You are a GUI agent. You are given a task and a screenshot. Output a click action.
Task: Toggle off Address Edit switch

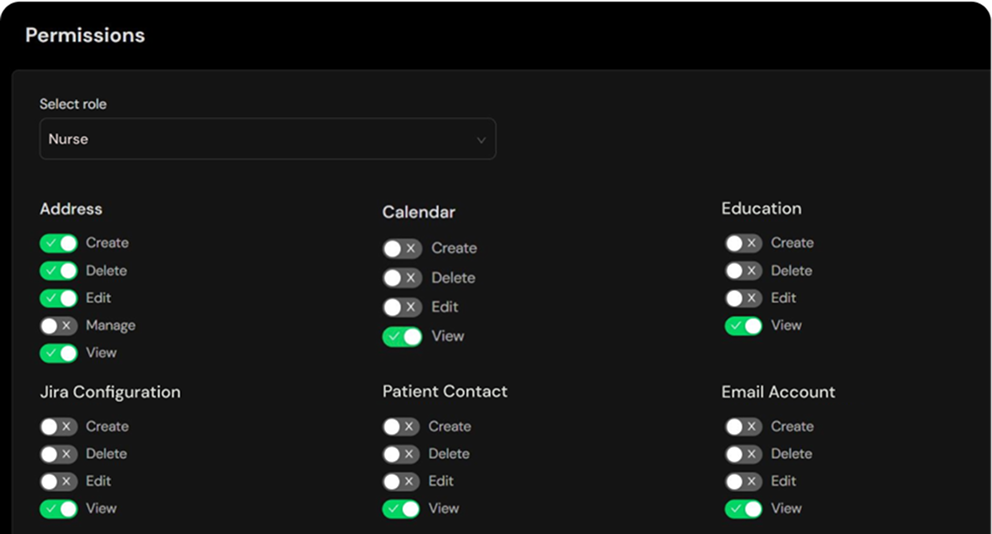59,298
